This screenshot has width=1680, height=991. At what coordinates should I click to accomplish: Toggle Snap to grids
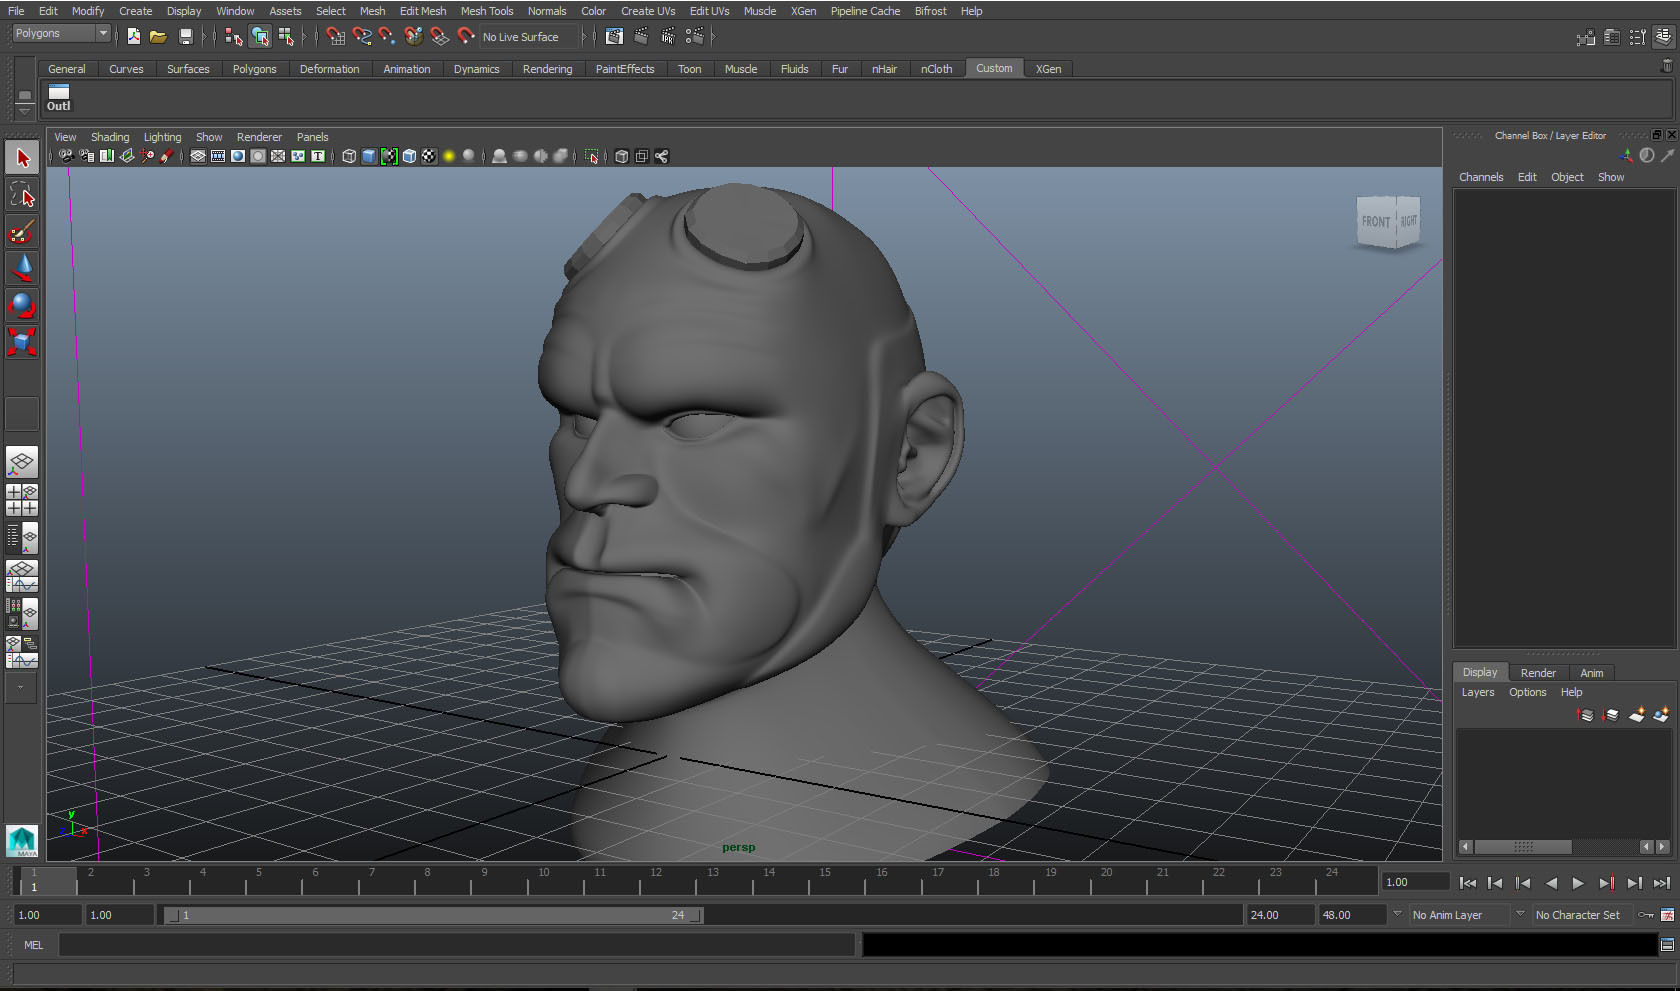[335, 37]
